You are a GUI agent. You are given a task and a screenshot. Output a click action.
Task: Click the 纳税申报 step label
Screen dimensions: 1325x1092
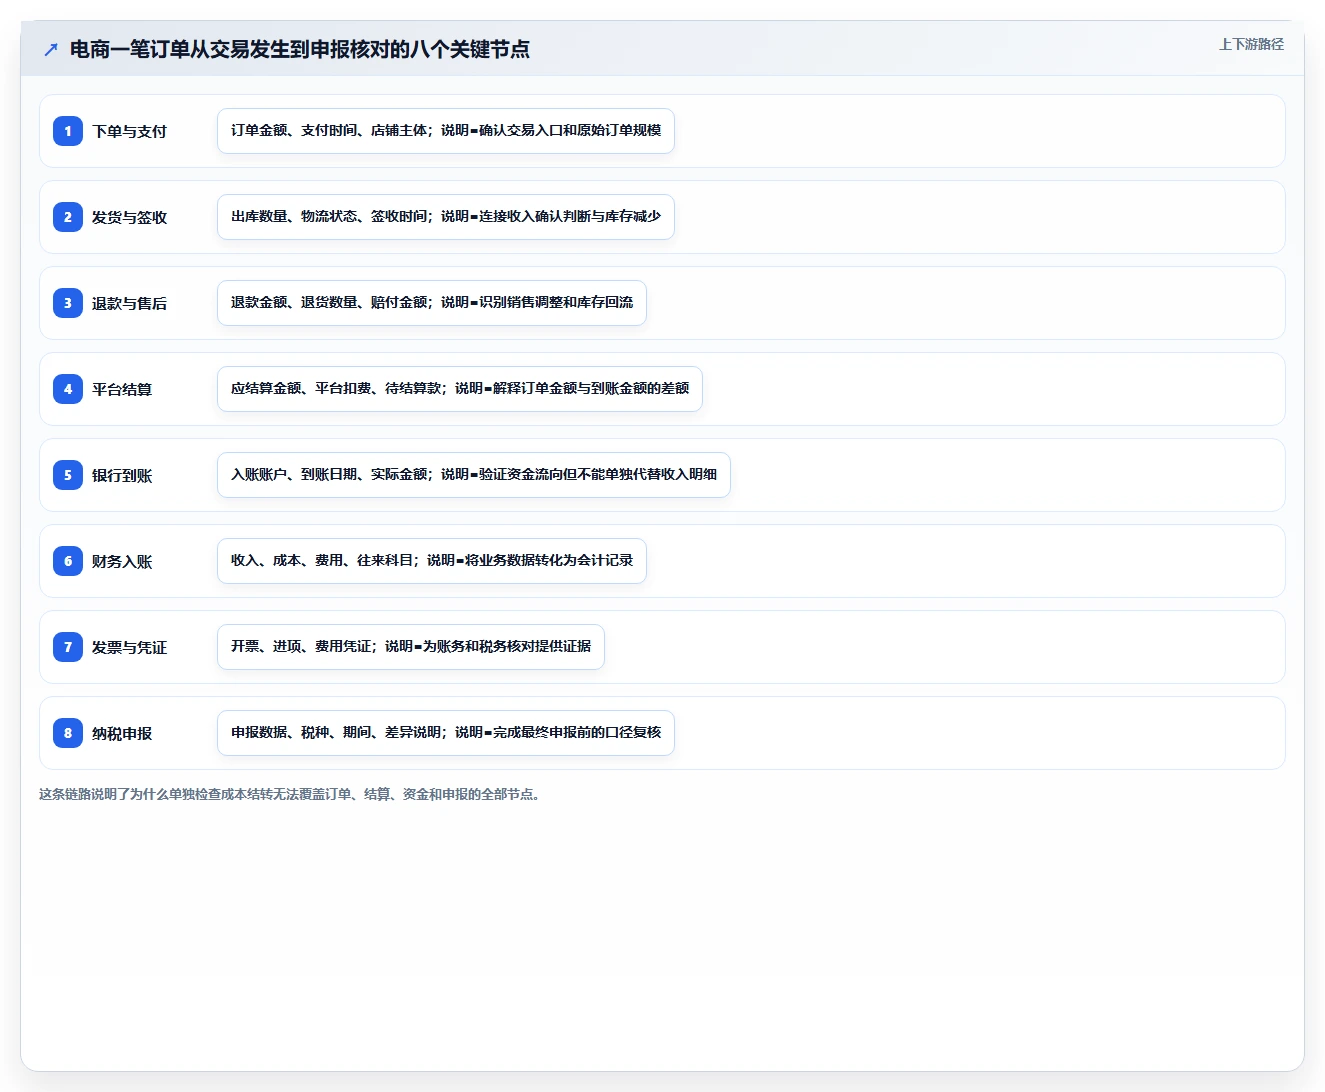point(122,733)
